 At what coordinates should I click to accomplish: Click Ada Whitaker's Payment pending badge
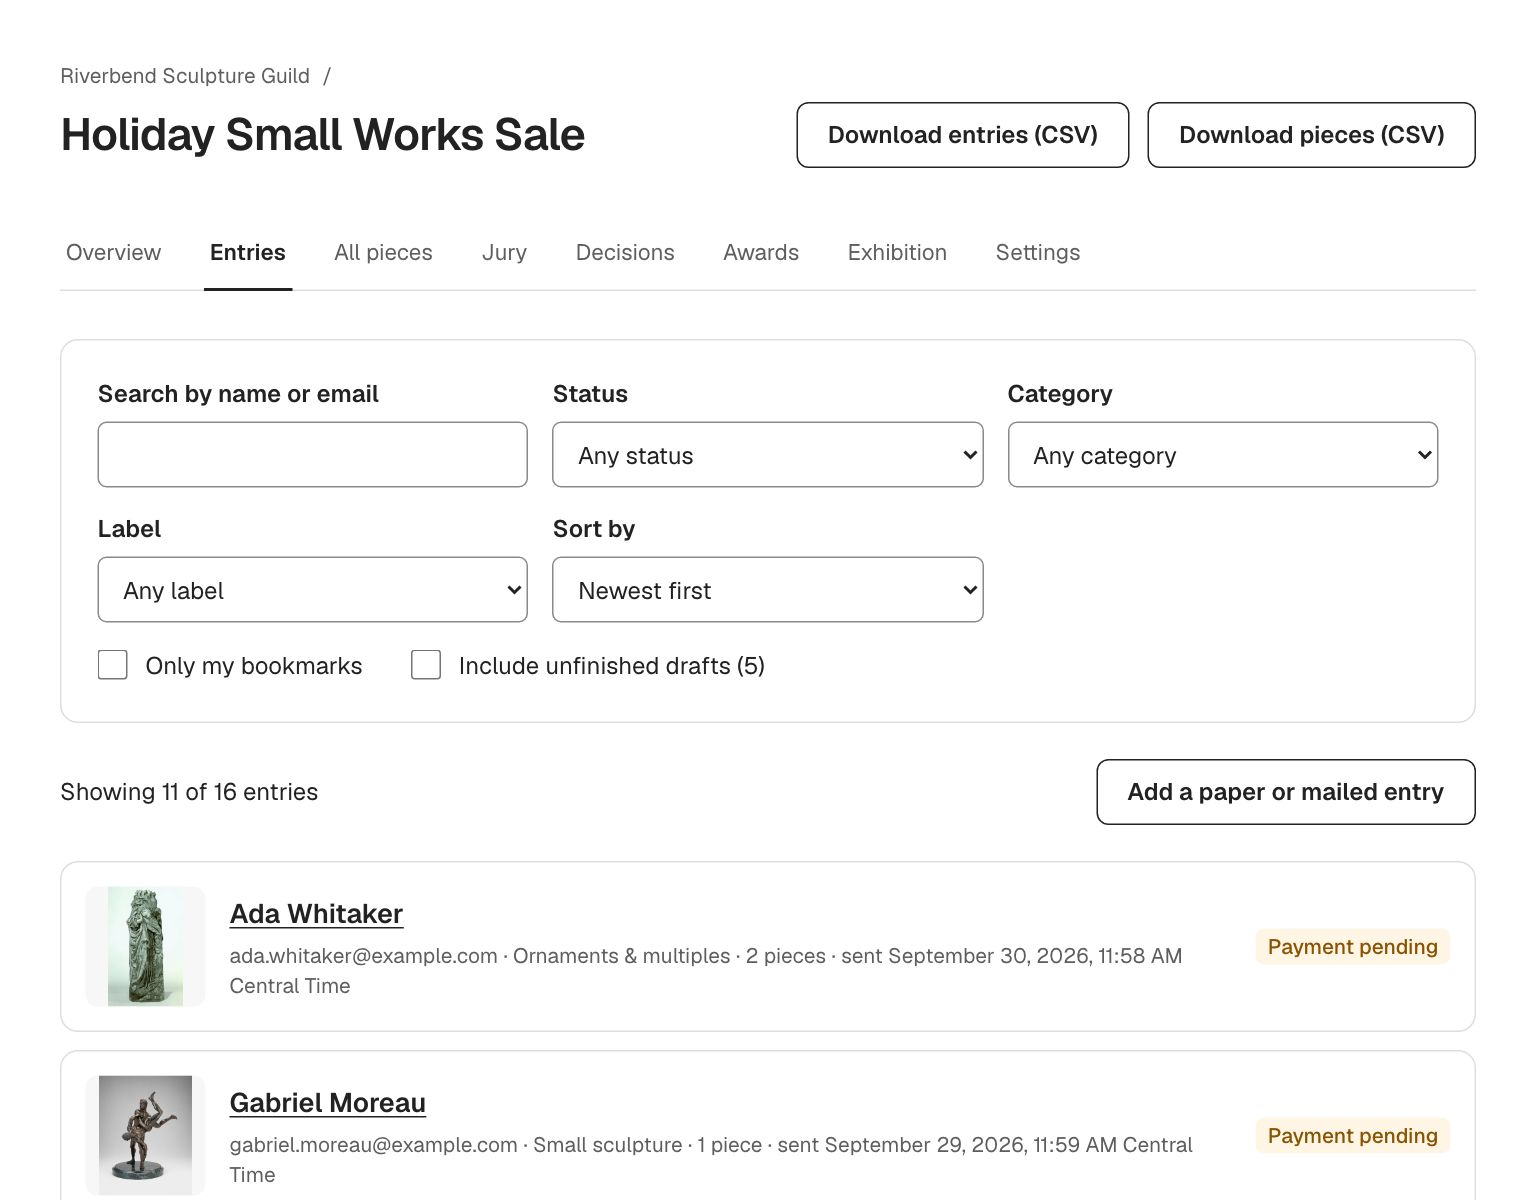[x=1352, y=947]
